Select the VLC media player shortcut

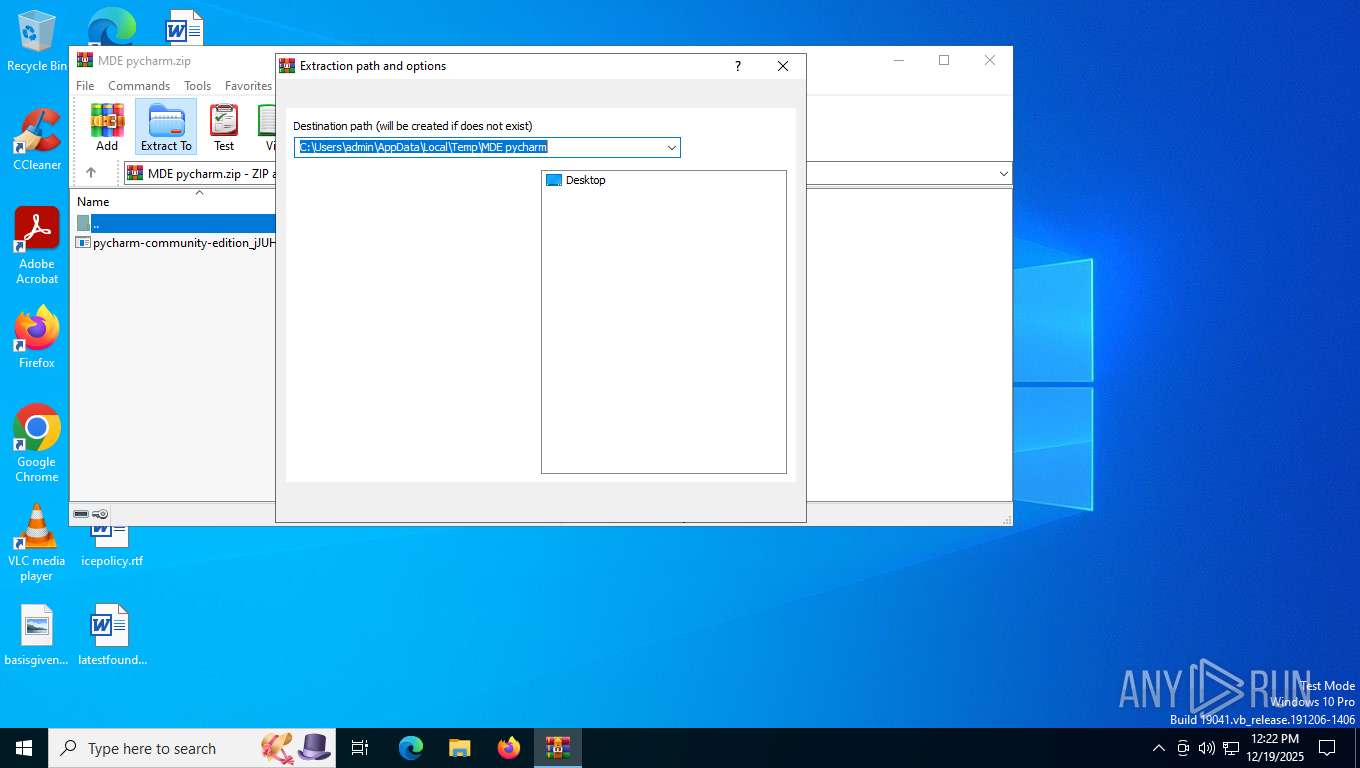(x=37, y=542)
